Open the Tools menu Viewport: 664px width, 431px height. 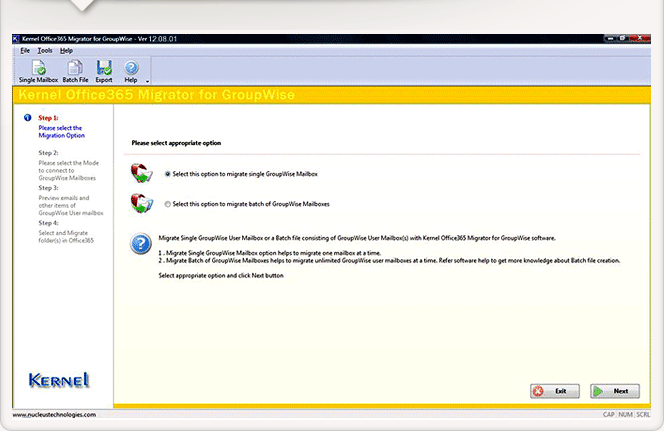pyautogui.click(x=45, y=50)
